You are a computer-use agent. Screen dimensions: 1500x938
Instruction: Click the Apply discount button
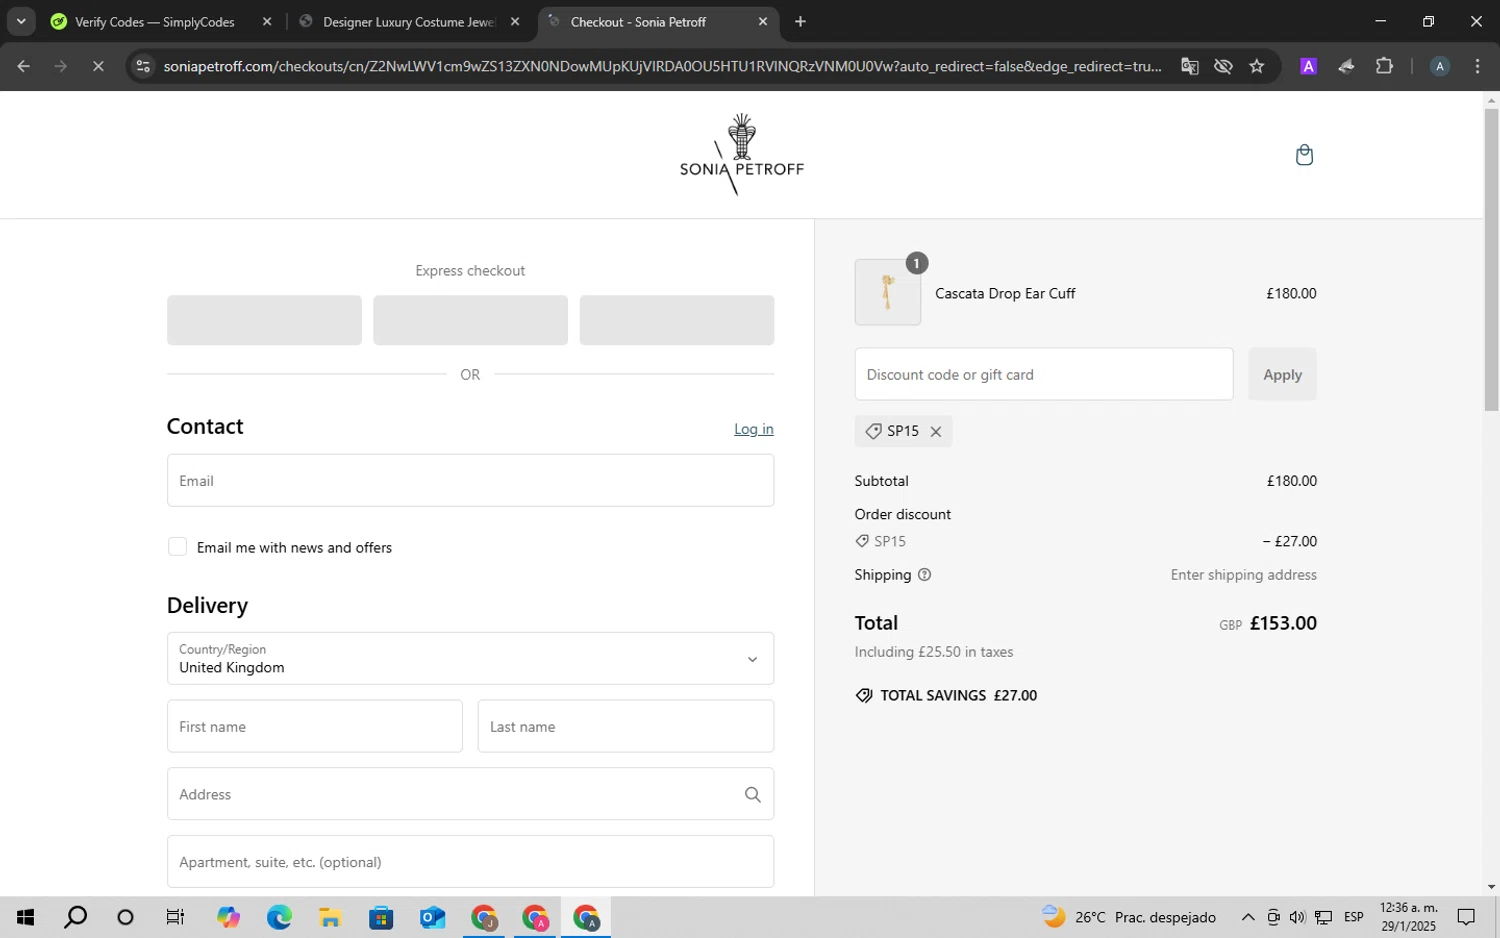click(x=1282, y=375)
